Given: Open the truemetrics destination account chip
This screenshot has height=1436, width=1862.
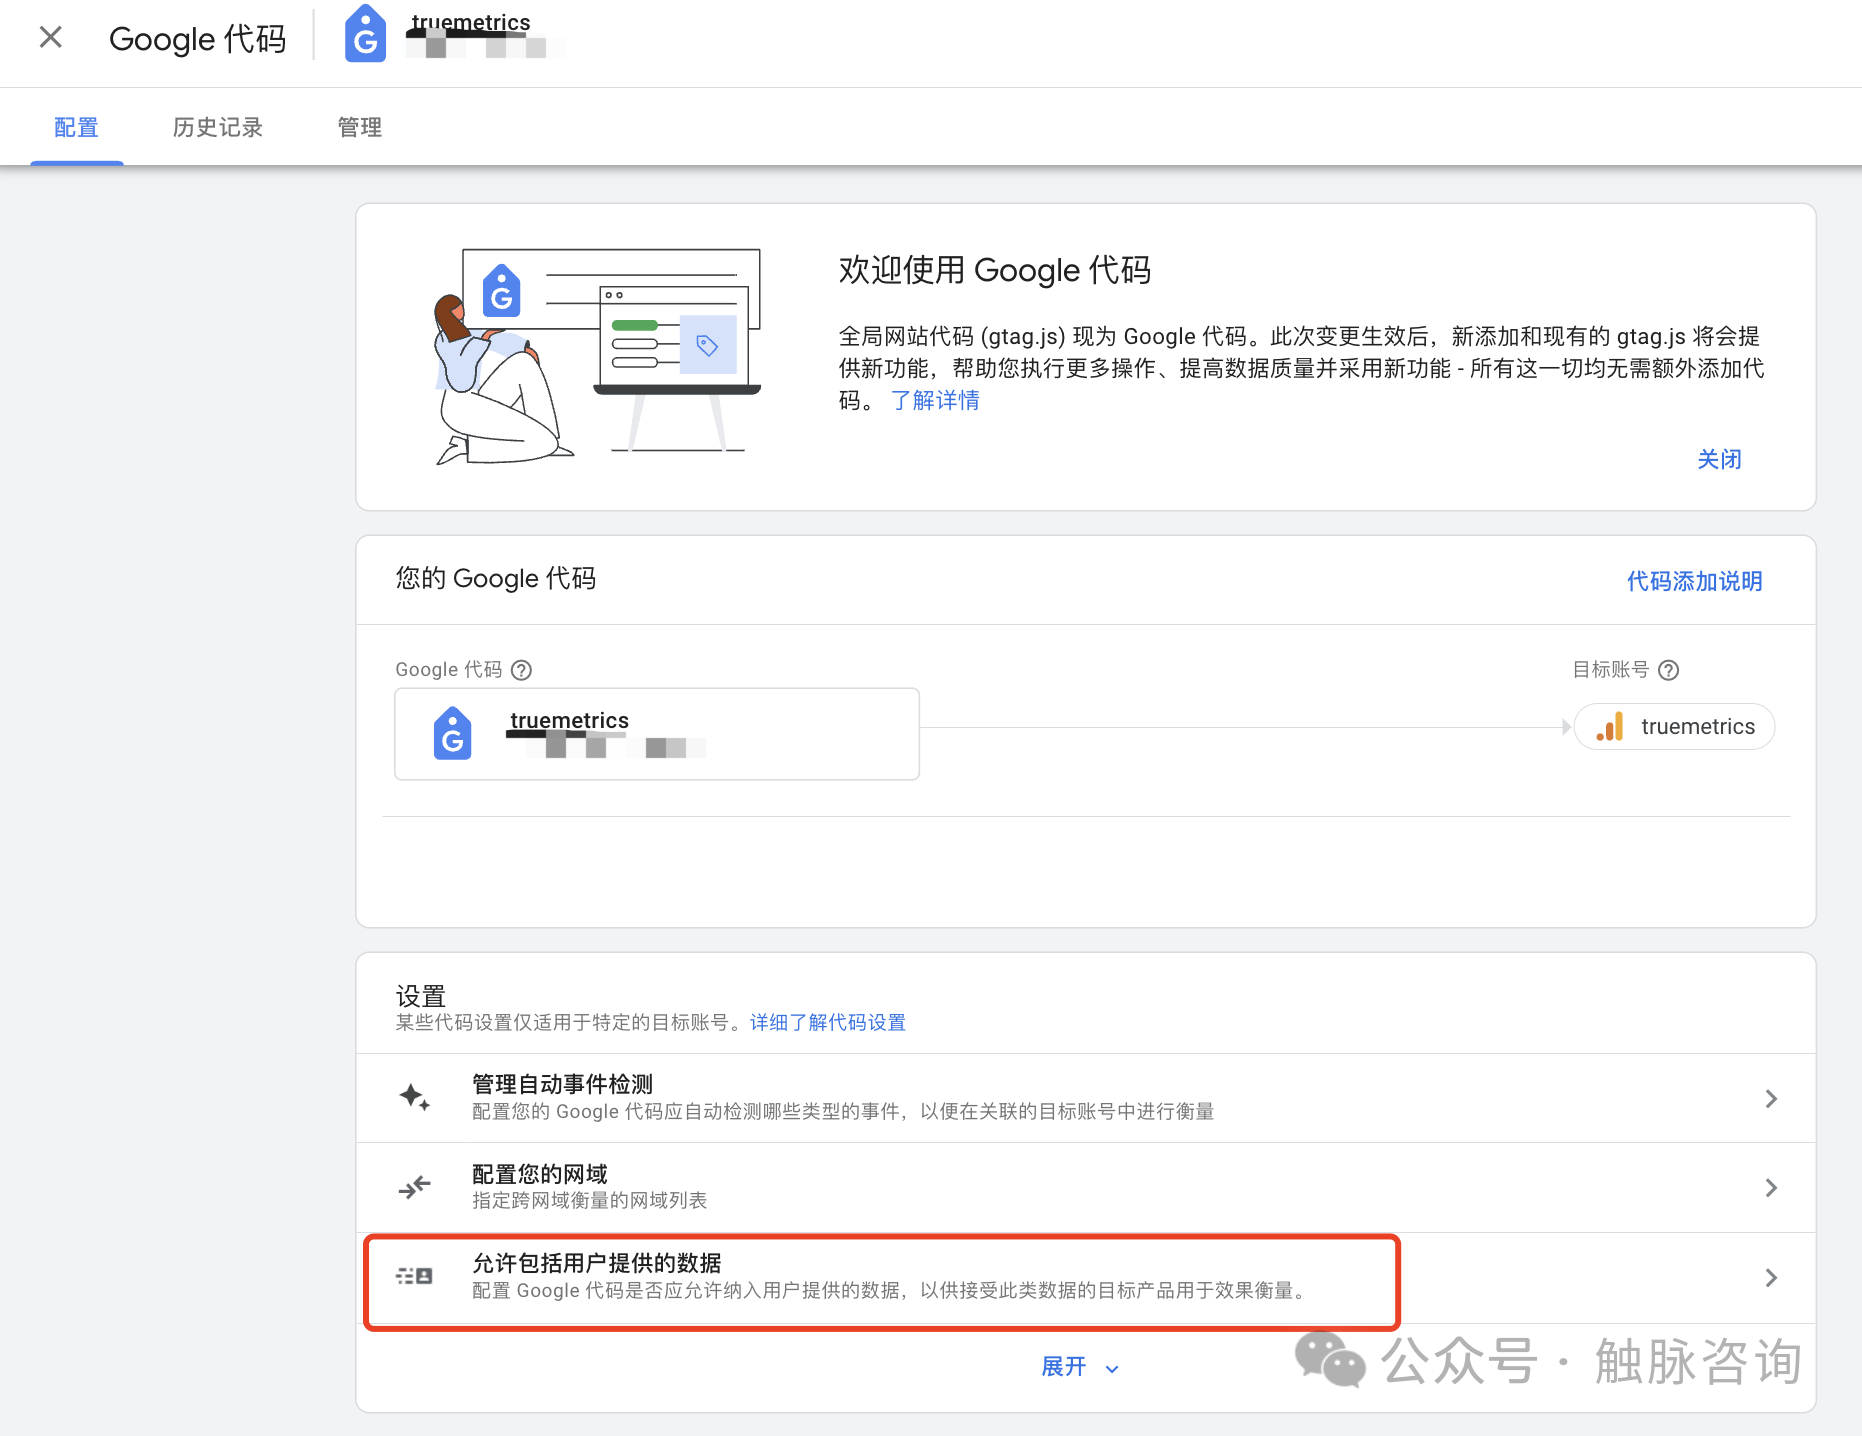Looking at the screenshot, I should [1674, 727].
